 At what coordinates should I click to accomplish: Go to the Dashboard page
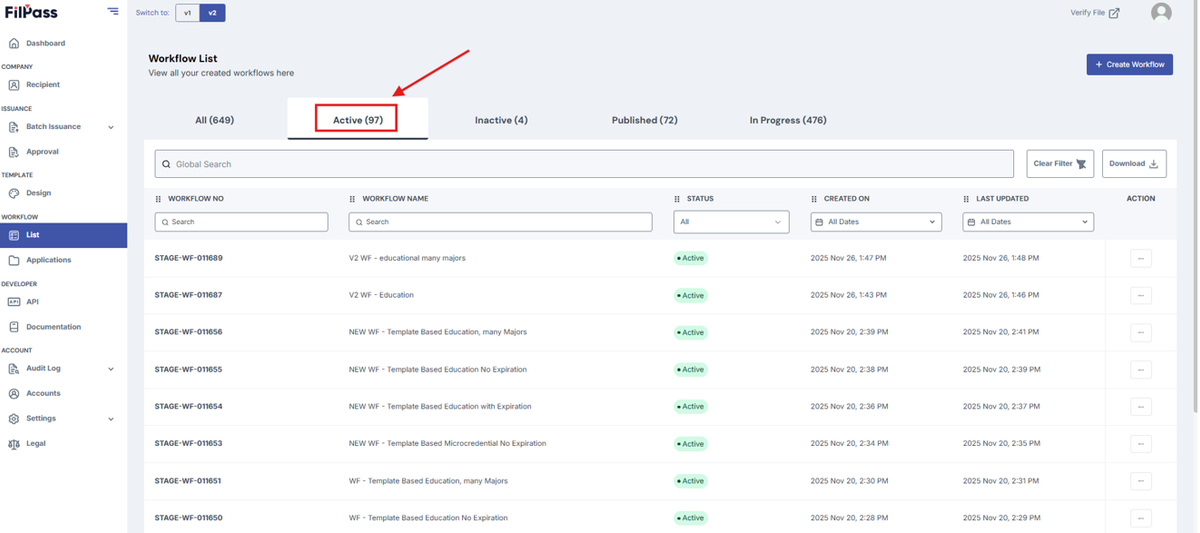(x=46, y=43)
